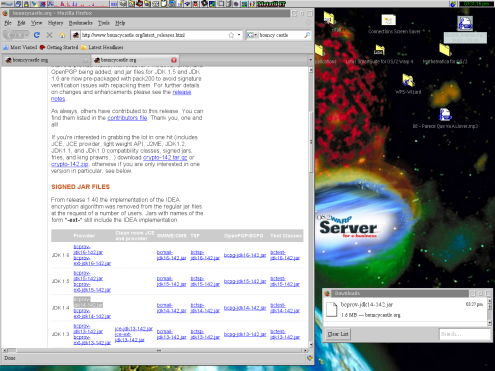Bookmark this page with the star icon
The width and height of the screenshot is (495, 371).
click(231, 35)
